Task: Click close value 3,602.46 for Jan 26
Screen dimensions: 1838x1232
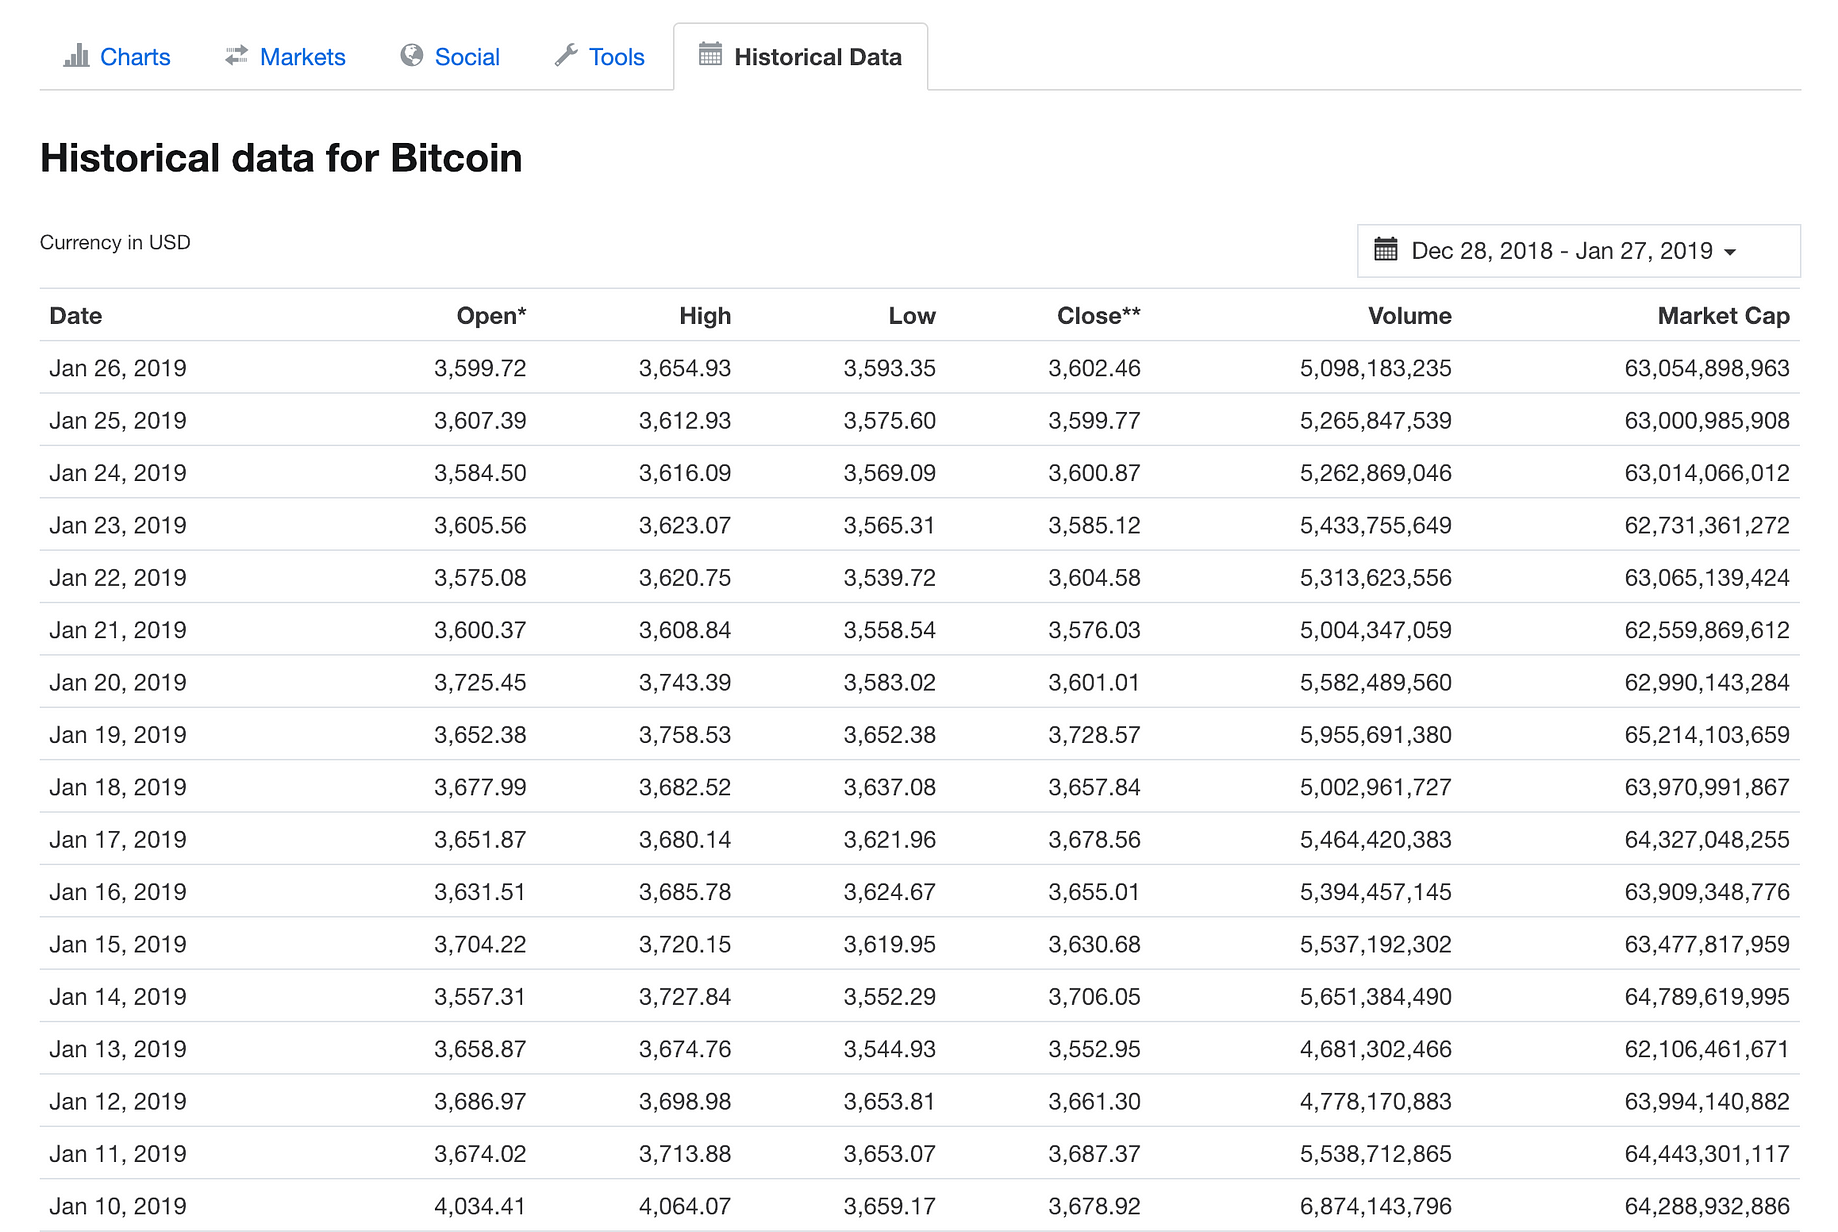Action: click(1095, 368)
